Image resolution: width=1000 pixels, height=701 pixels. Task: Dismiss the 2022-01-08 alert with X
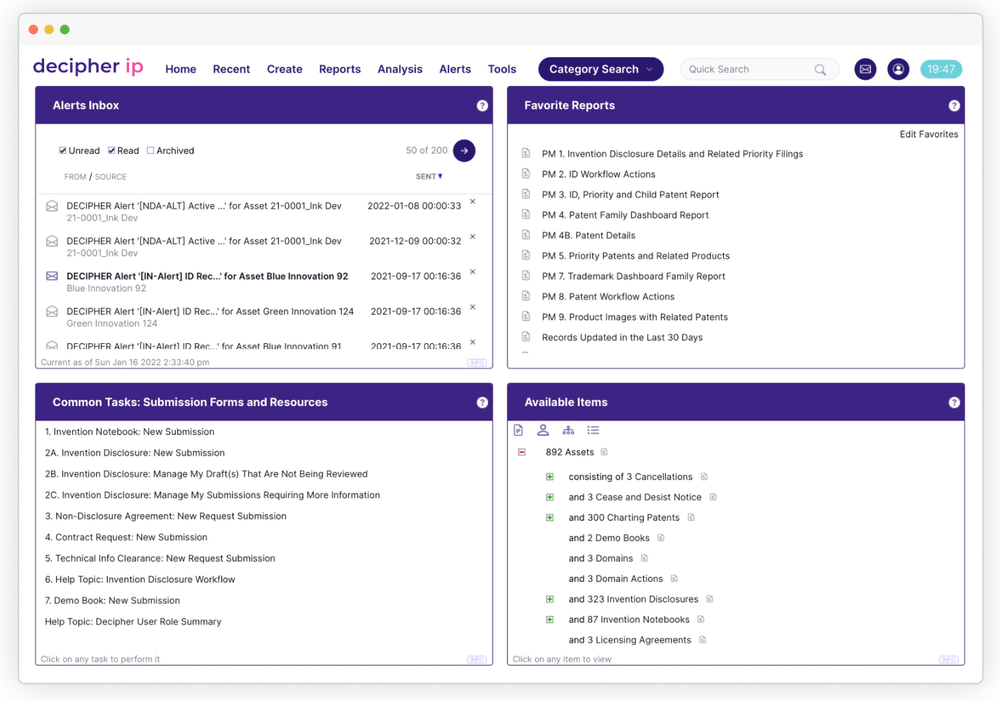[473, 202]
